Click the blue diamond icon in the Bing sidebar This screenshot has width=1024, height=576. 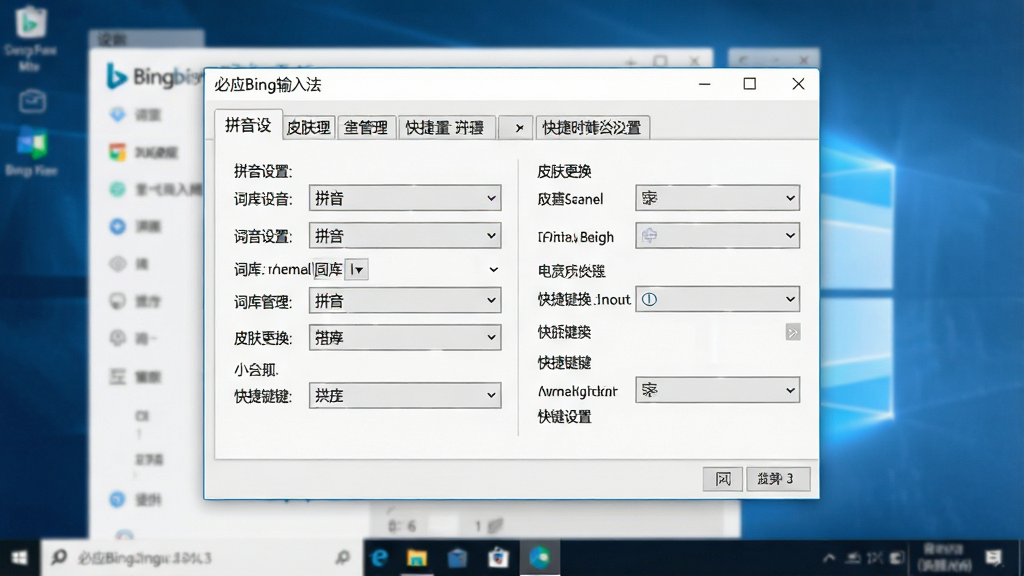tap(118, 115)
